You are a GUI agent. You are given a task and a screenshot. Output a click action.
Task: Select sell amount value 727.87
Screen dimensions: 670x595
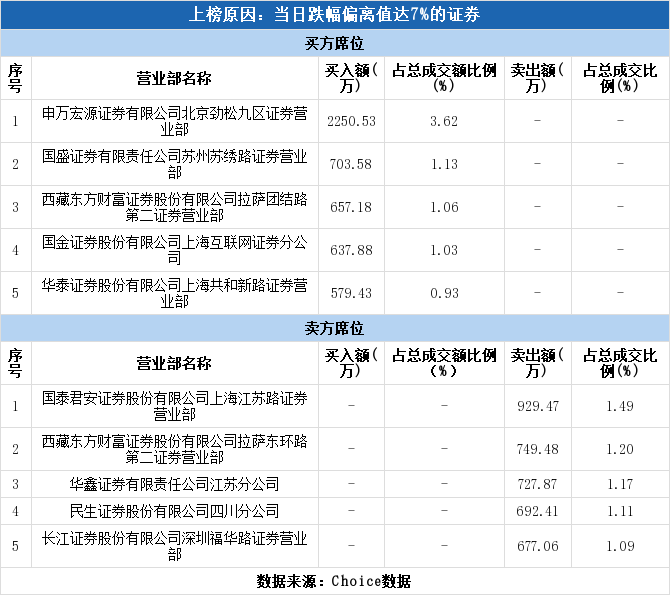537,484
